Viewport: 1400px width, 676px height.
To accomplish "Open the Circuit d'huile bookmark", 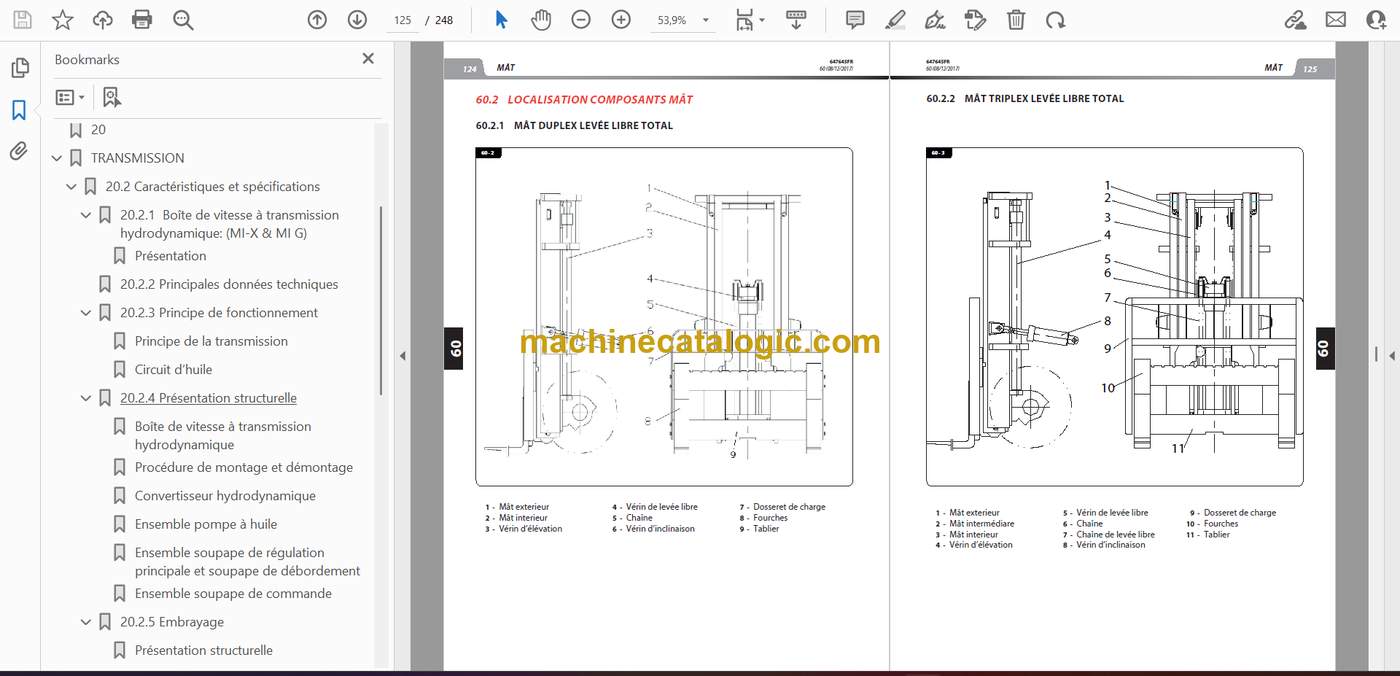I will (174, 369).
